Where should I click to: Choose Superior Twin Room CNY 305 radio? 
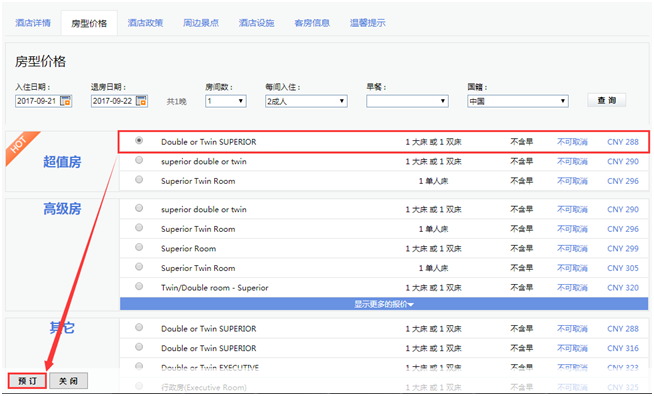point(139,267)
